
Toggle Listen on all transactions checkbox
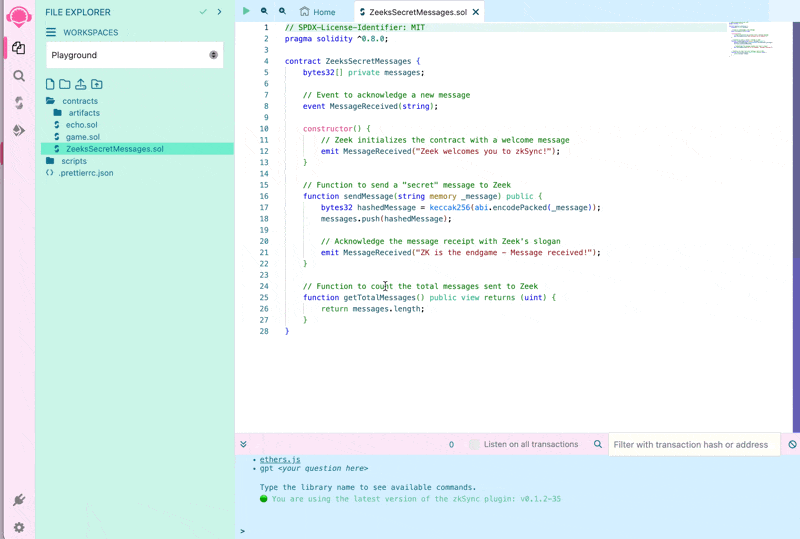(x=474, y=445)
